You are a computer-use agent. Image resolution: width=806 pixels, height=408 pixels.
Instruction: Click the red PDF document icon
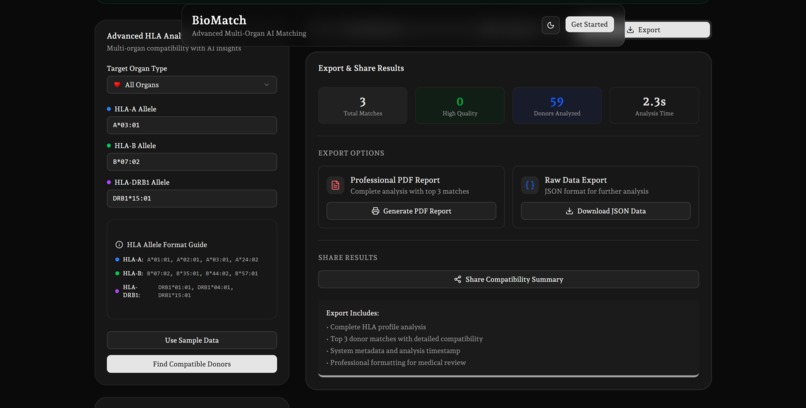point(335,185)
